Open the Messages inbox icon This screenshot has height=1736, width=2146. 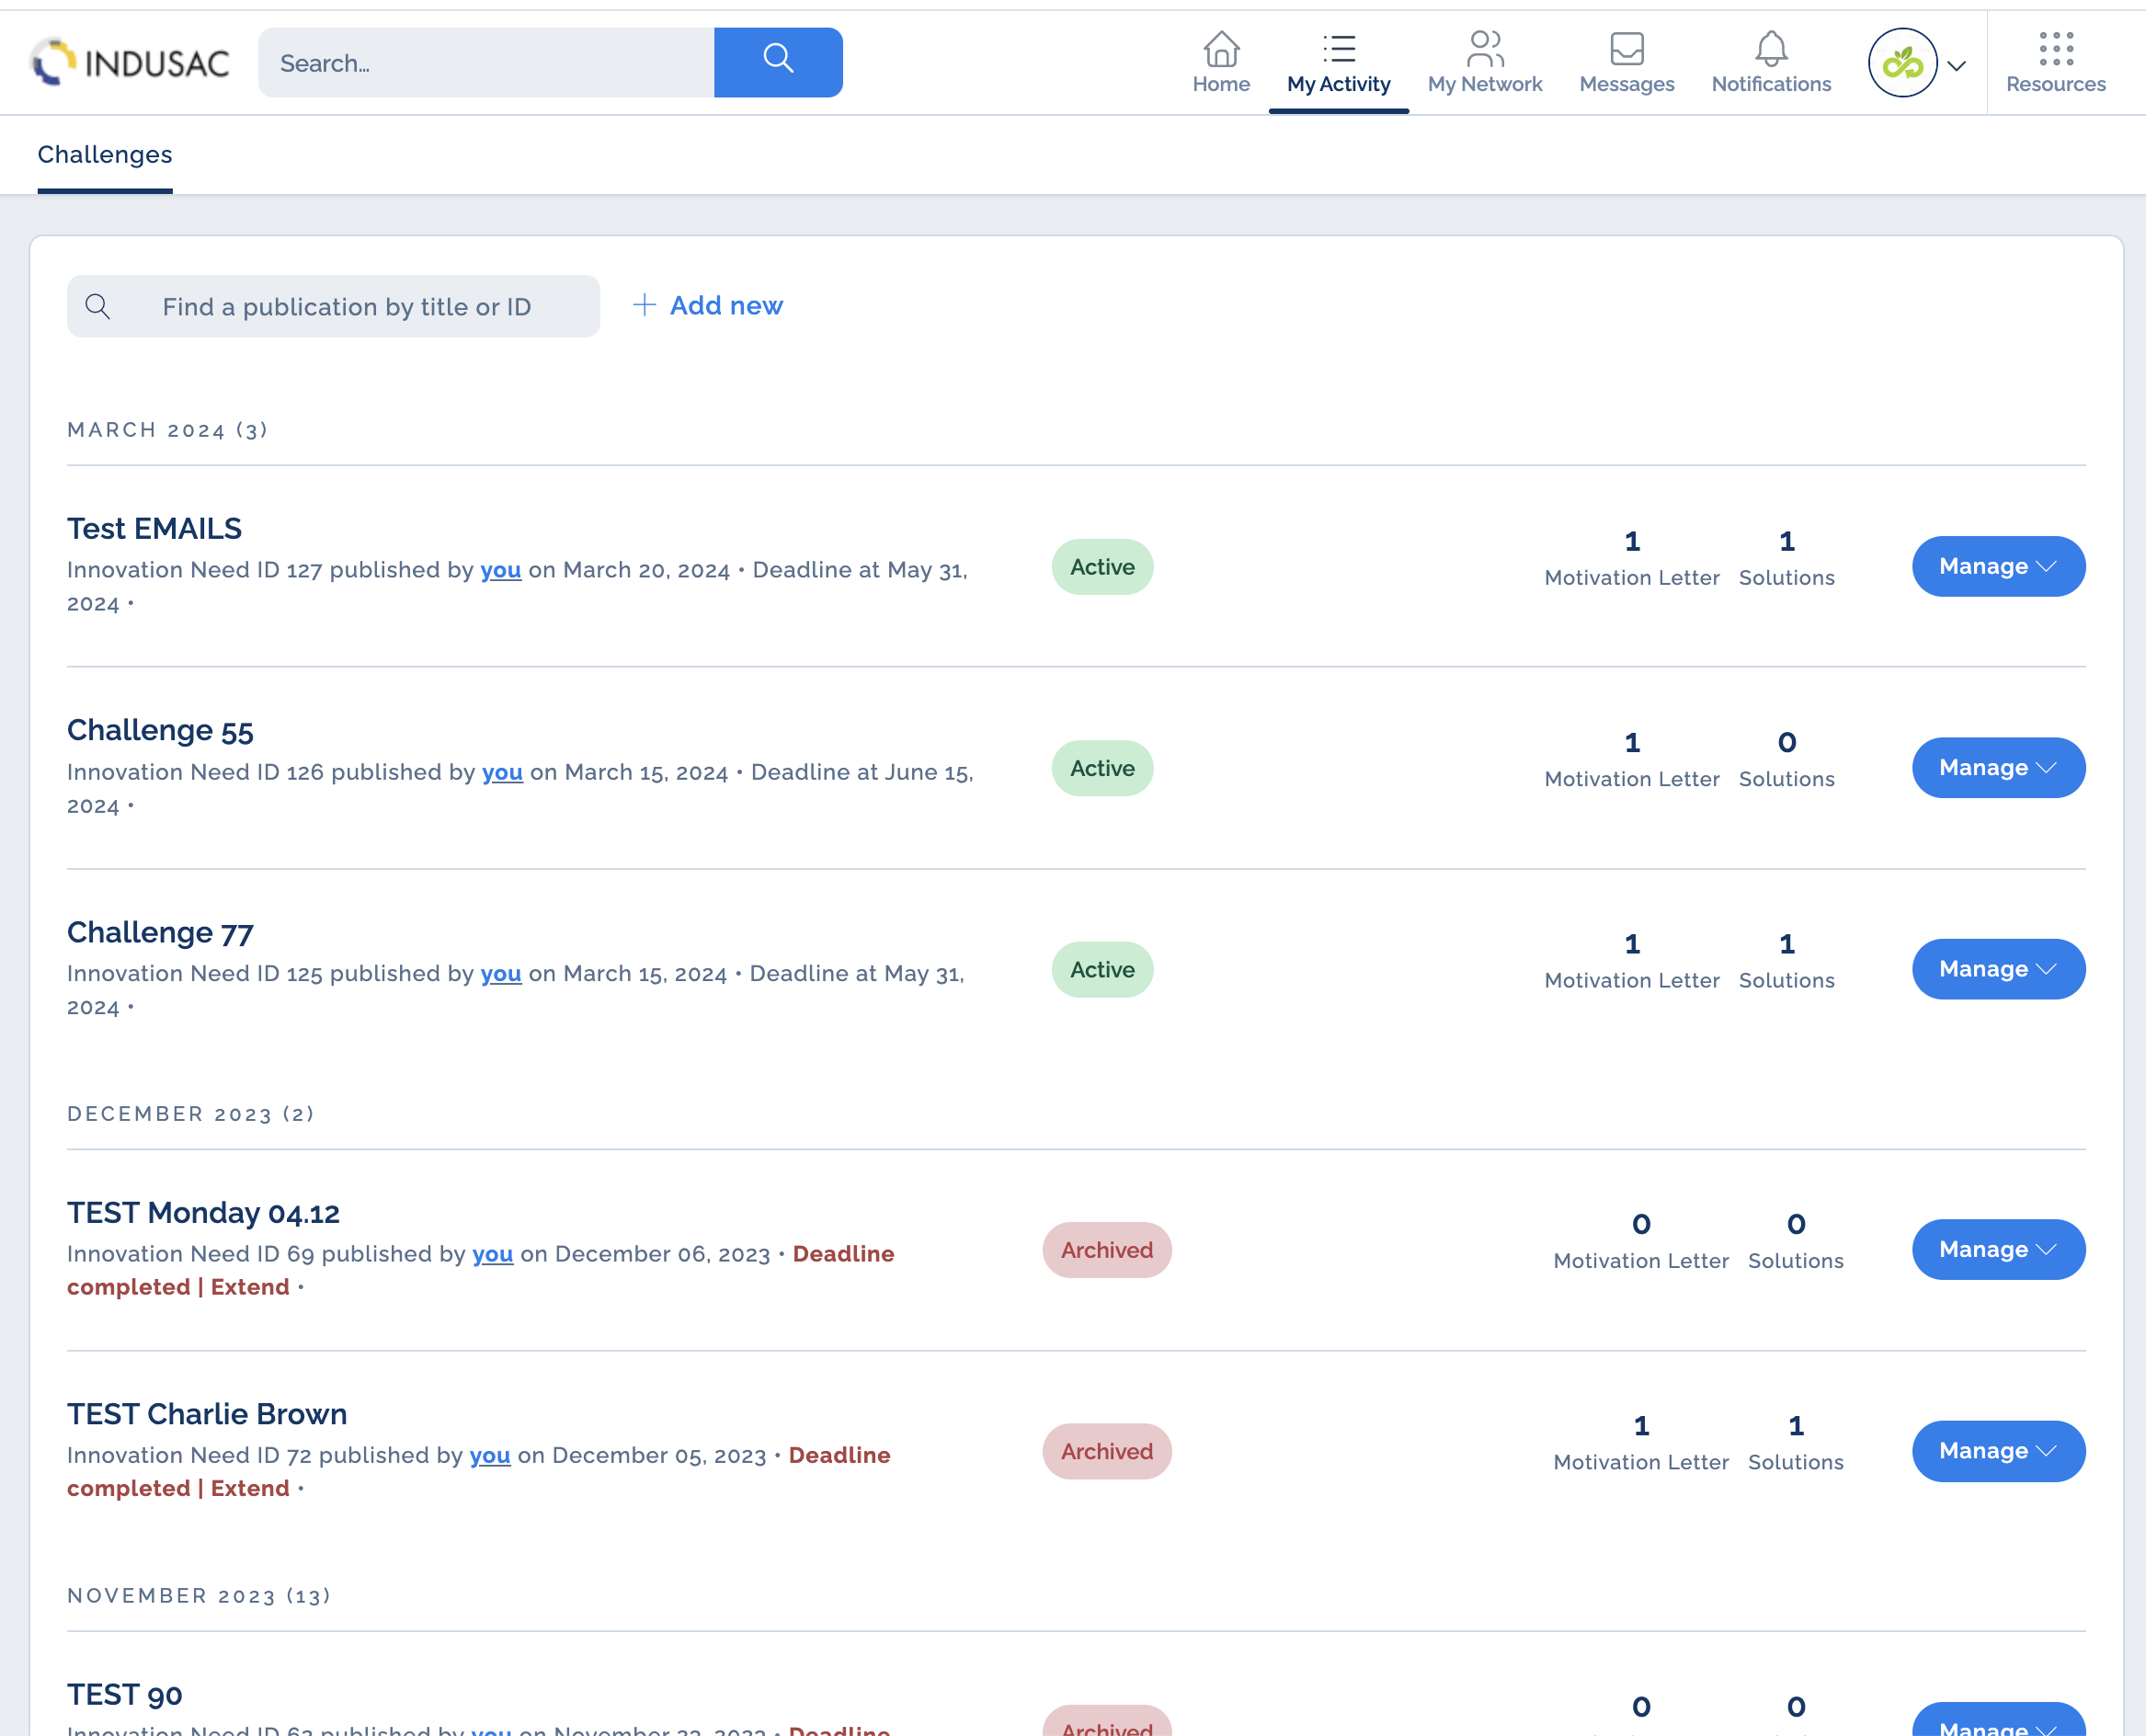tap(1626, 49)
